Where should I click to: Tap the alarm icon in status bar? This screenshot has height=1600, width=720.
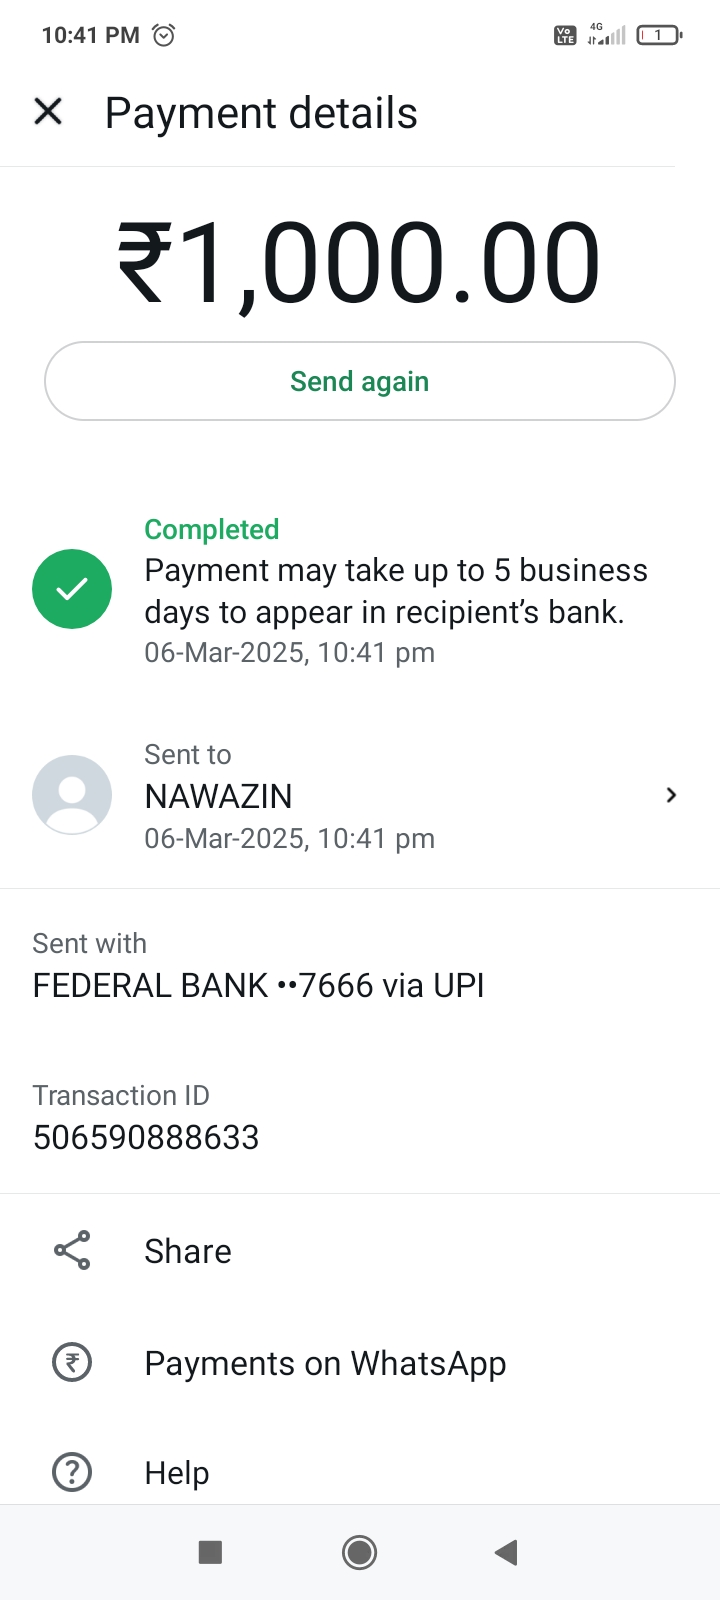[163, 35]
